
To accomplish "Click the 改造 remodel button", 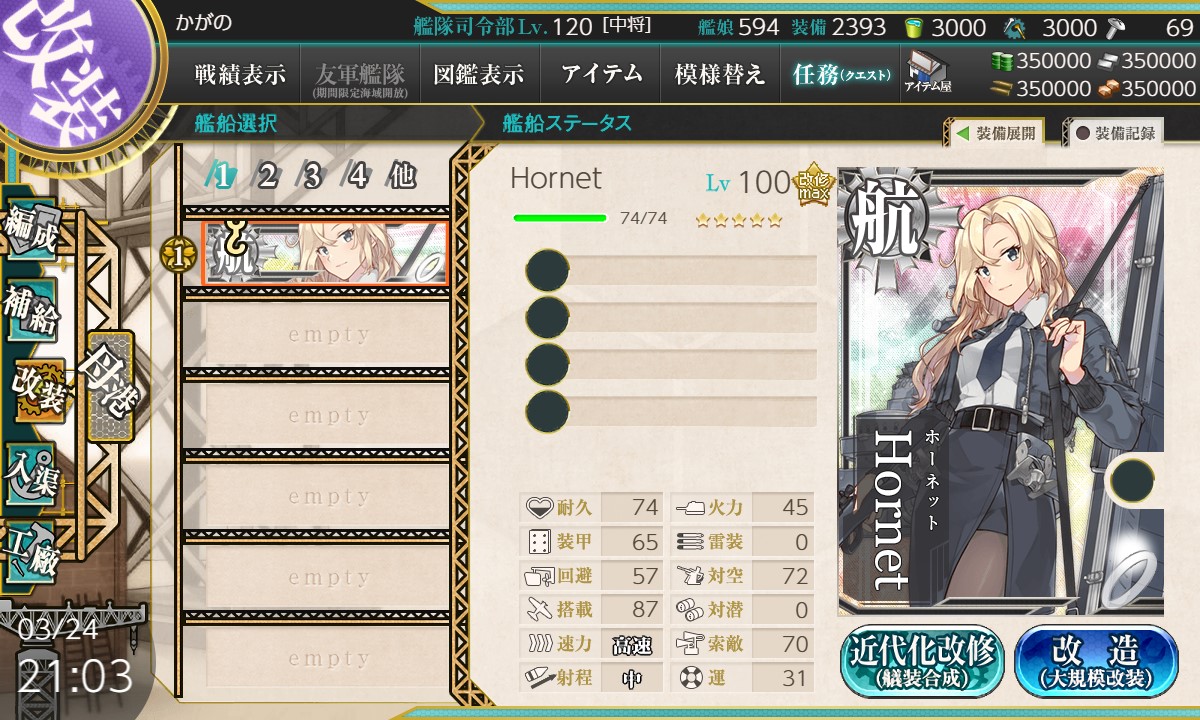I will click(x=1096, y=660).
